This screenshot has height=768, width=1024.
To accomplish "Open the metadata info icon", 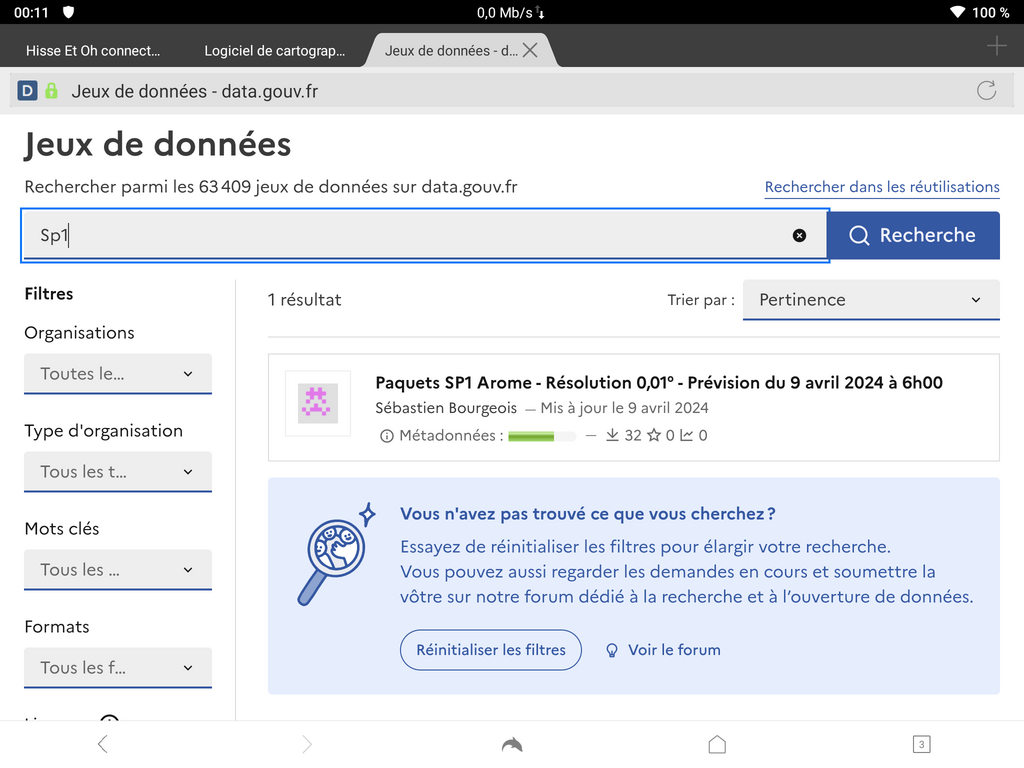I will coord(387,436).
